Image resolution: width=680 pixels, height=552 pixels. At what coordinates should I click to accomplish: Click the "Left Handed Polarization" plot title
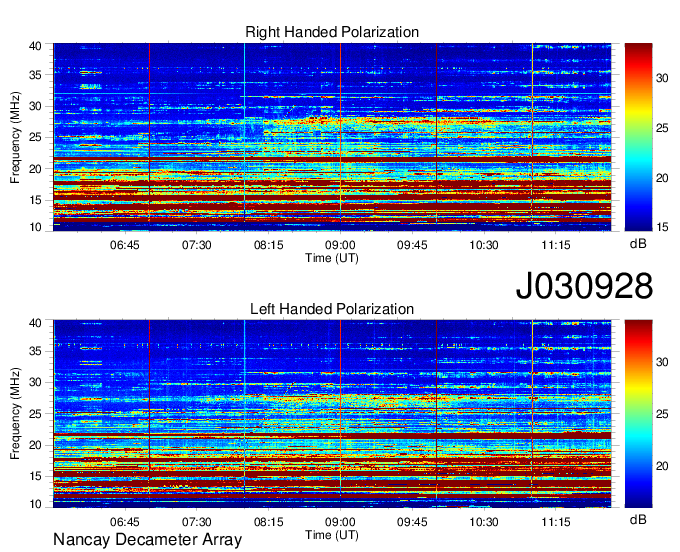tap(332, 309)
